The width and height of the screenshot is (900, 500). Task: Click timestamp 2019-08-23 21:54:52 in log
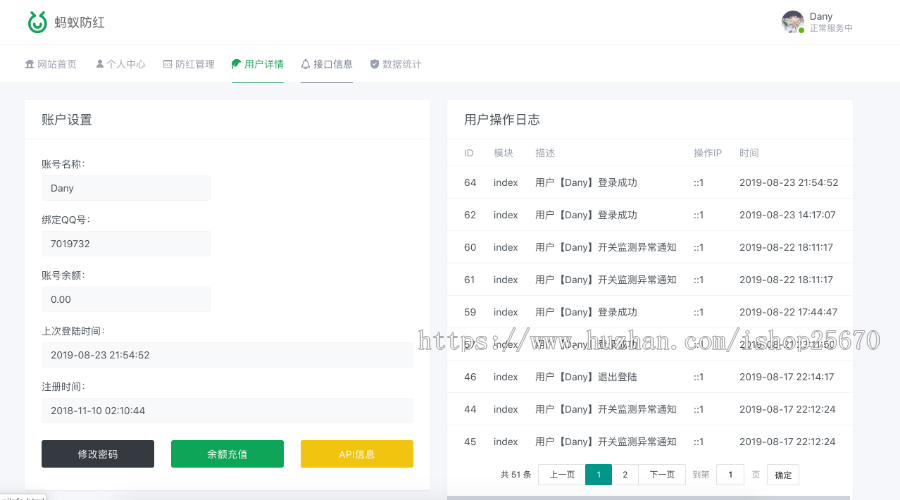click(x=789, y=183)
